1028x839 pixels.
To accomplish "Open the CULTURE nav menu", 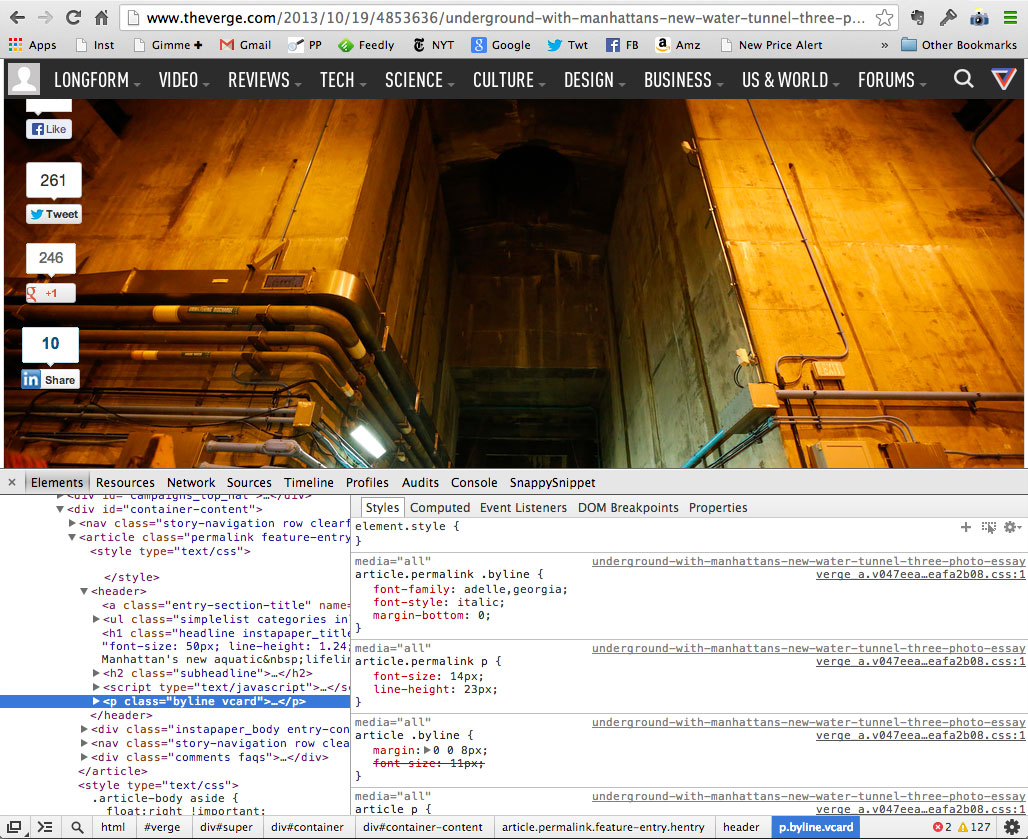I will click(509, 80).
